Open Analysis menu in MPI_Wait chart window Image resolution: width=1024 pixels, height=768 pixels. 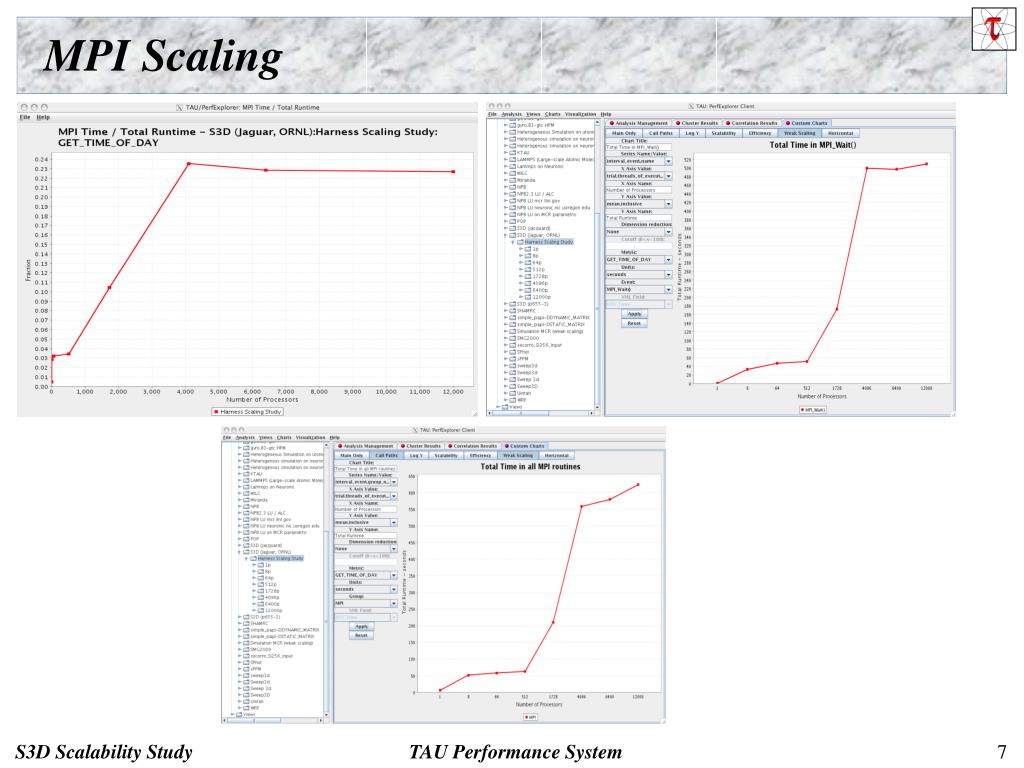pos(511,114)
